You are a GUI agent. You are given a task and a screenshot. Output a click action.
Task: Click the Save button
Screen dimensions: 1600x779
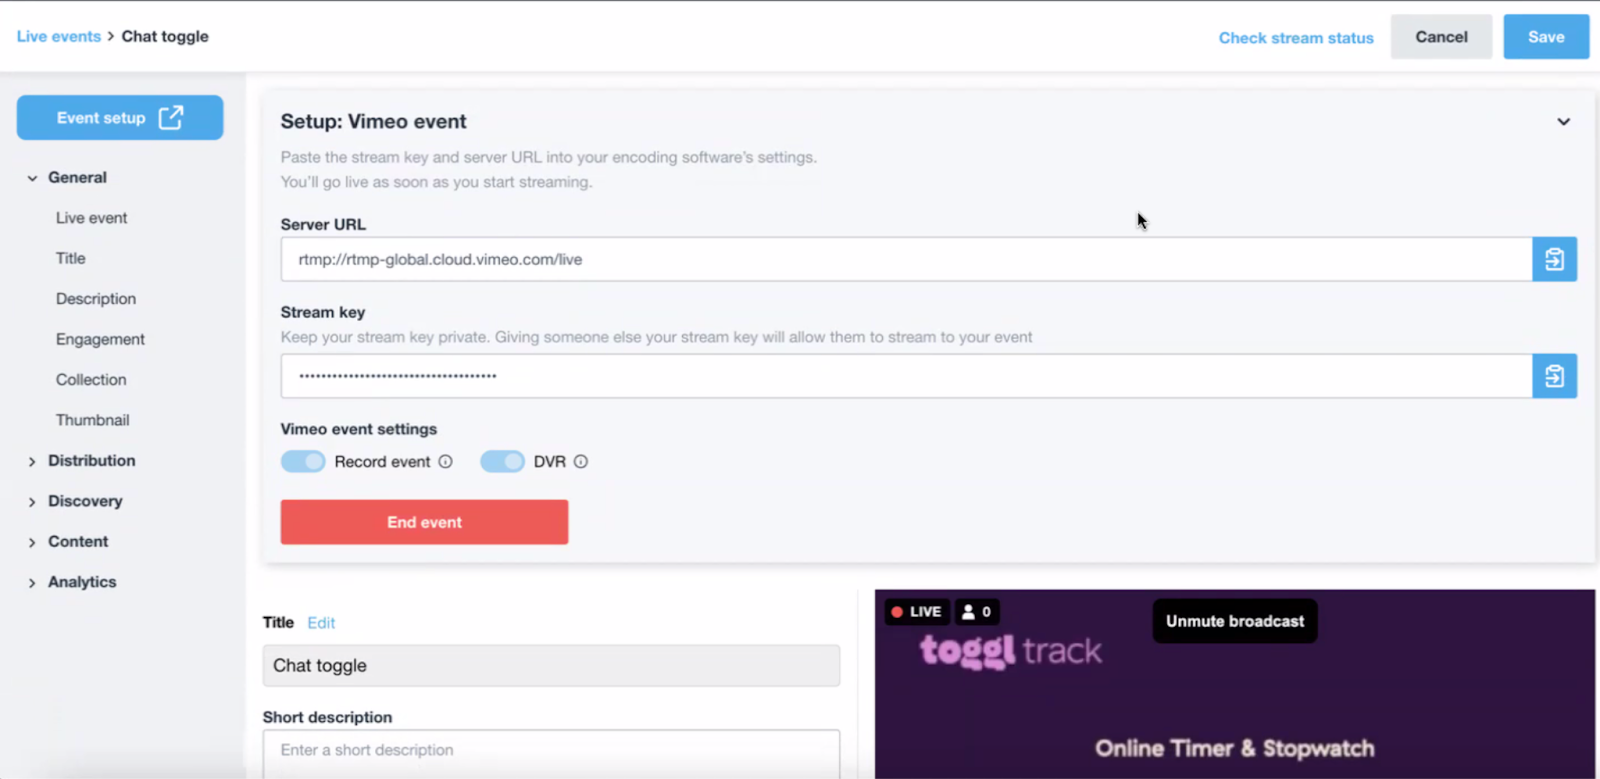tap(1545, 37)
